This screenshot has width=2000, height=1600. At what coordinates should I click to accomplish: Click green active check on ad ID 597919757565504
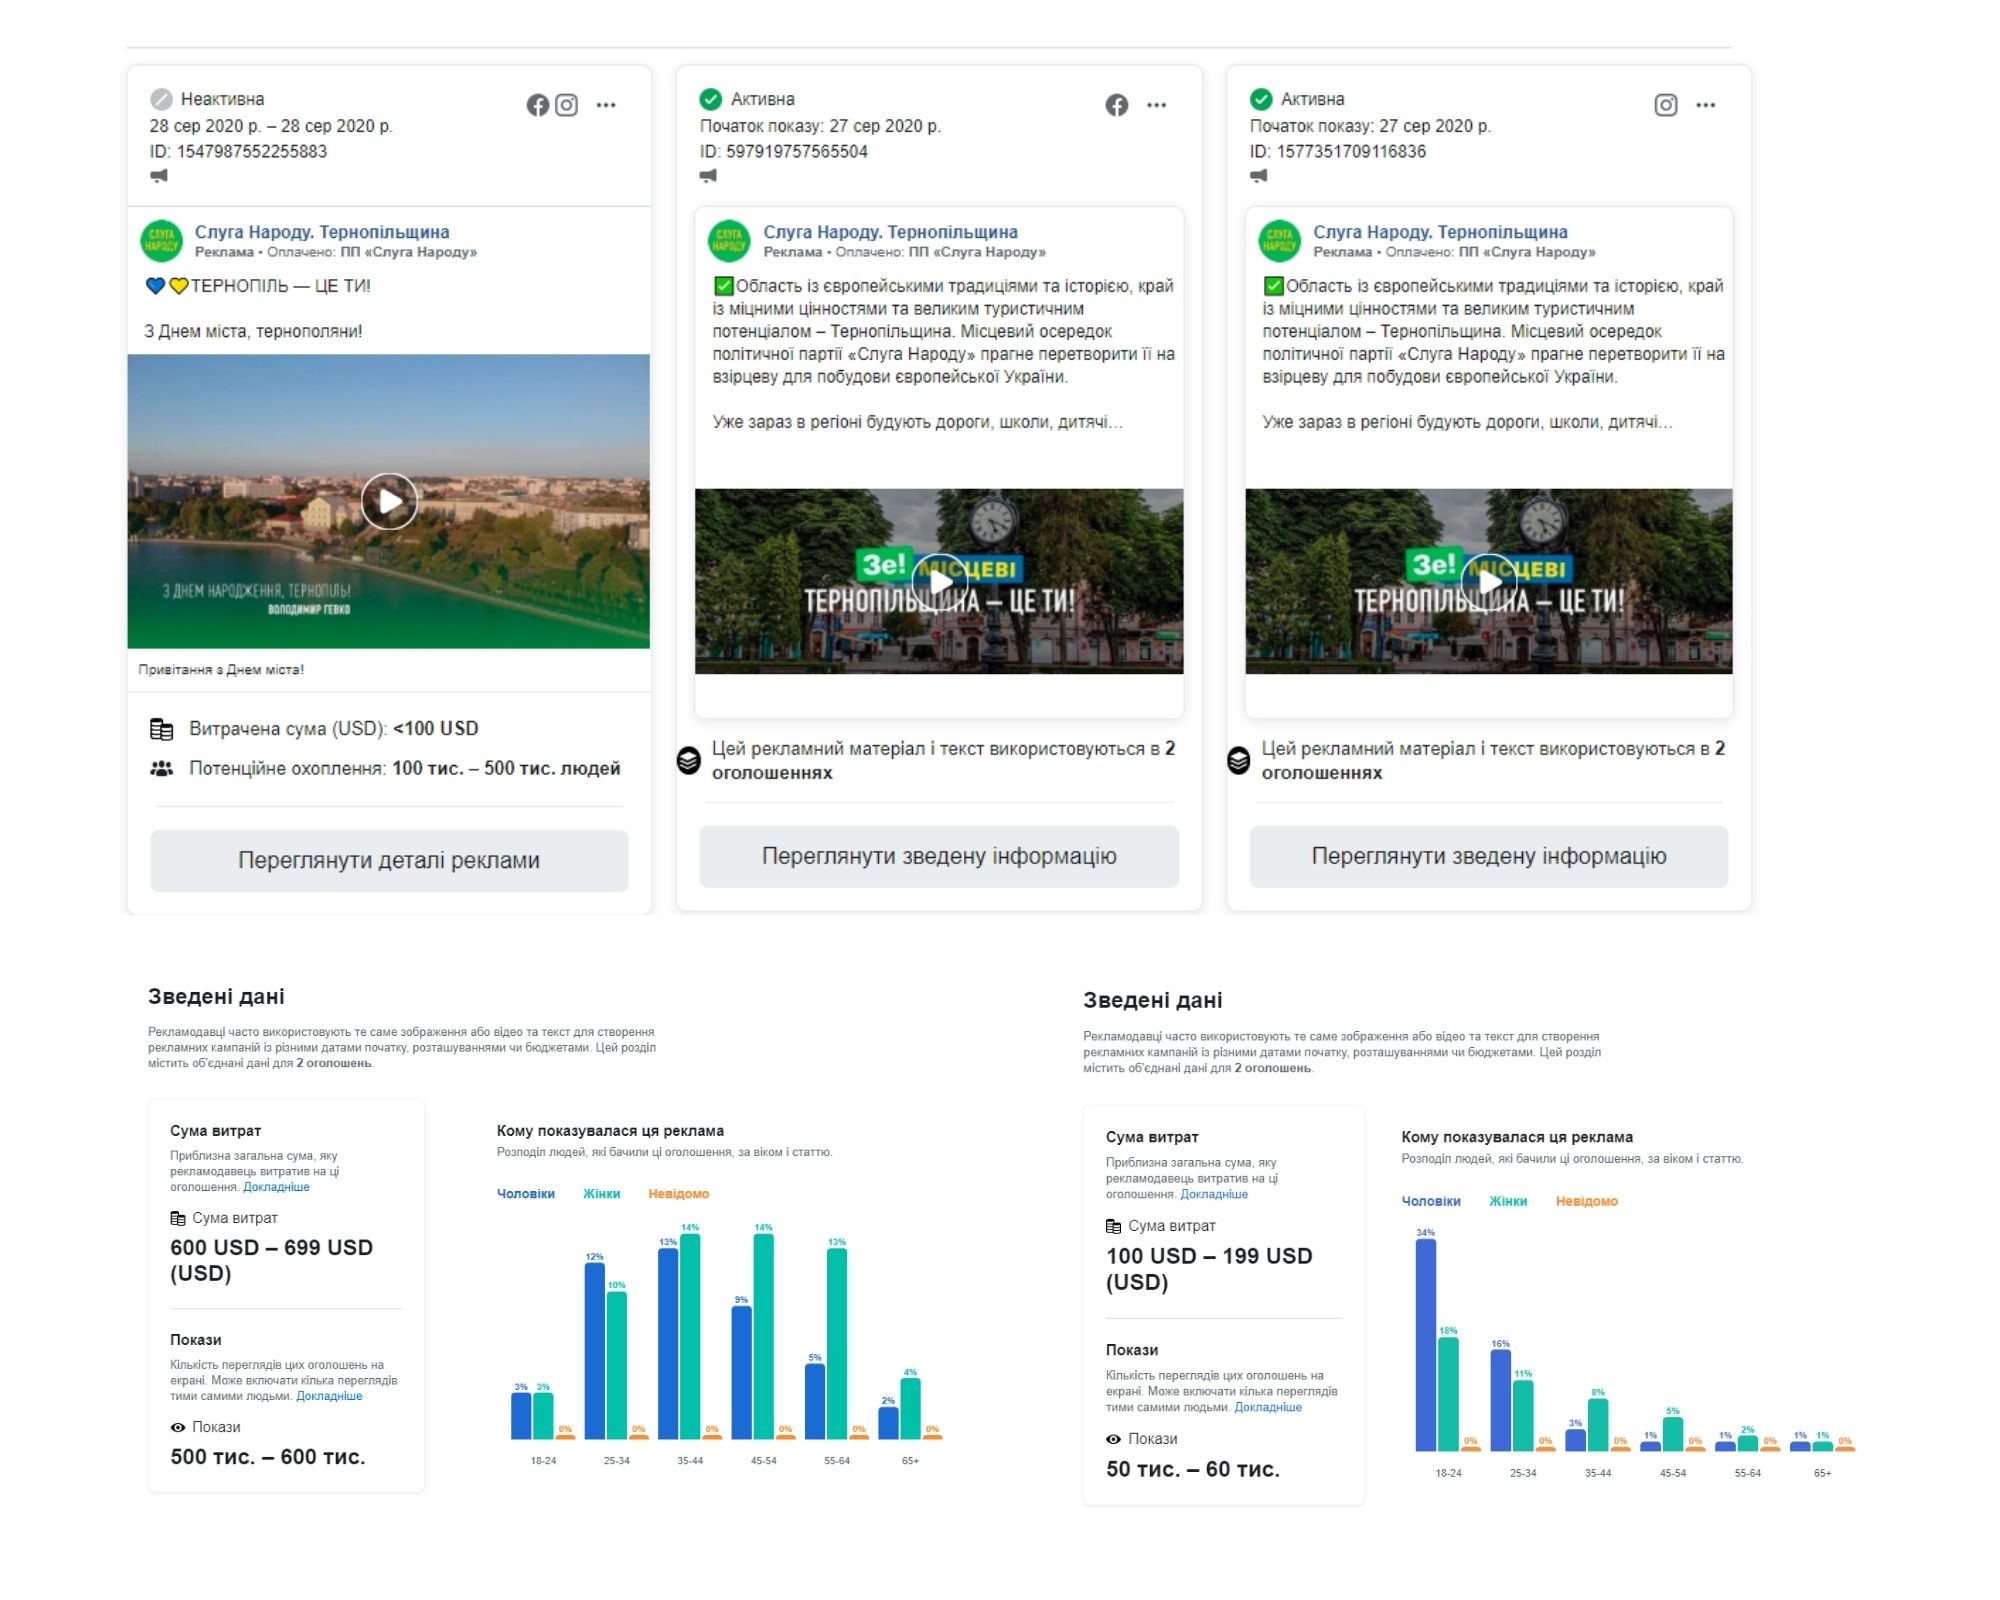click(711, 99)
